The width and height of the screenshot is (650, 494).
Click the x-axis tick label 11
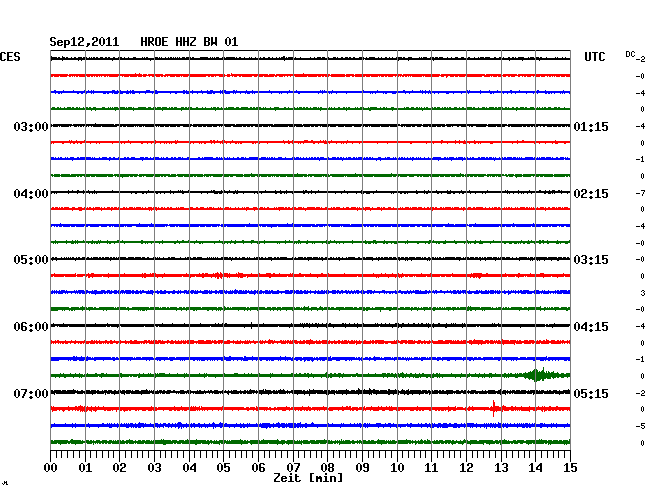(x=431, y=467)
